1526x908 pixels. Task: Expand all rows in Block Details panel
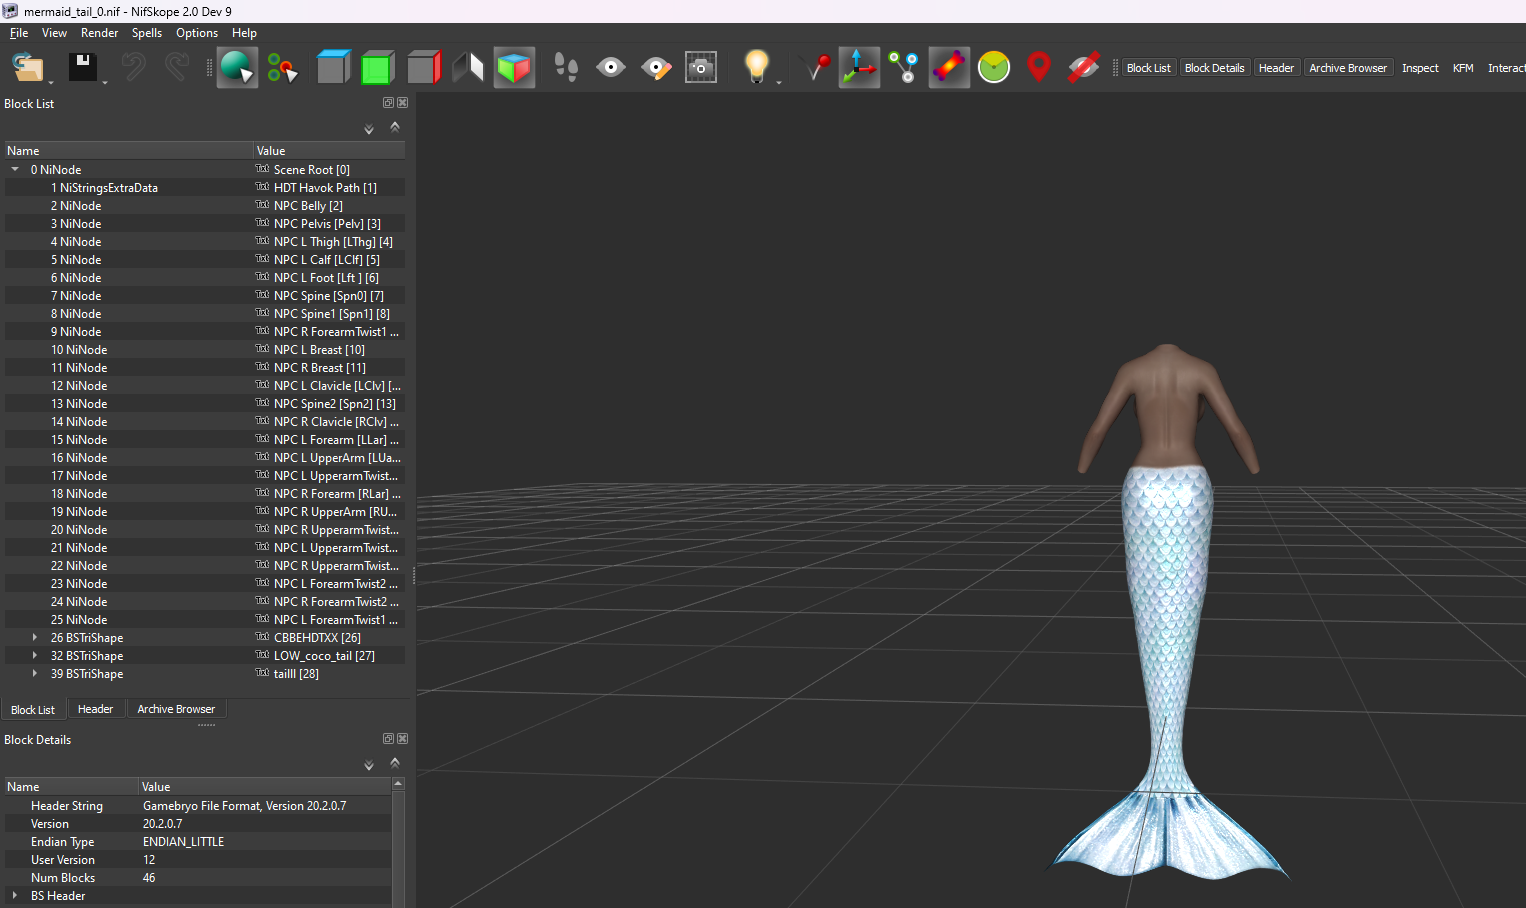[369, 765]
